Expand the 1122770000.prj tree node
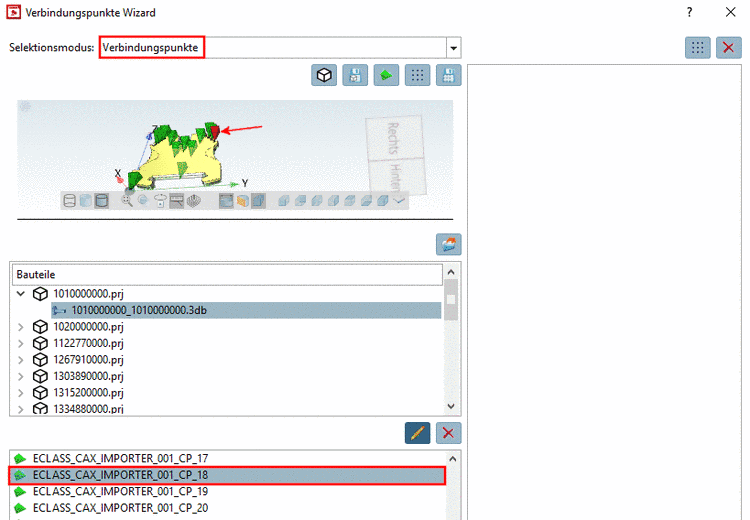 pos(21,343)
